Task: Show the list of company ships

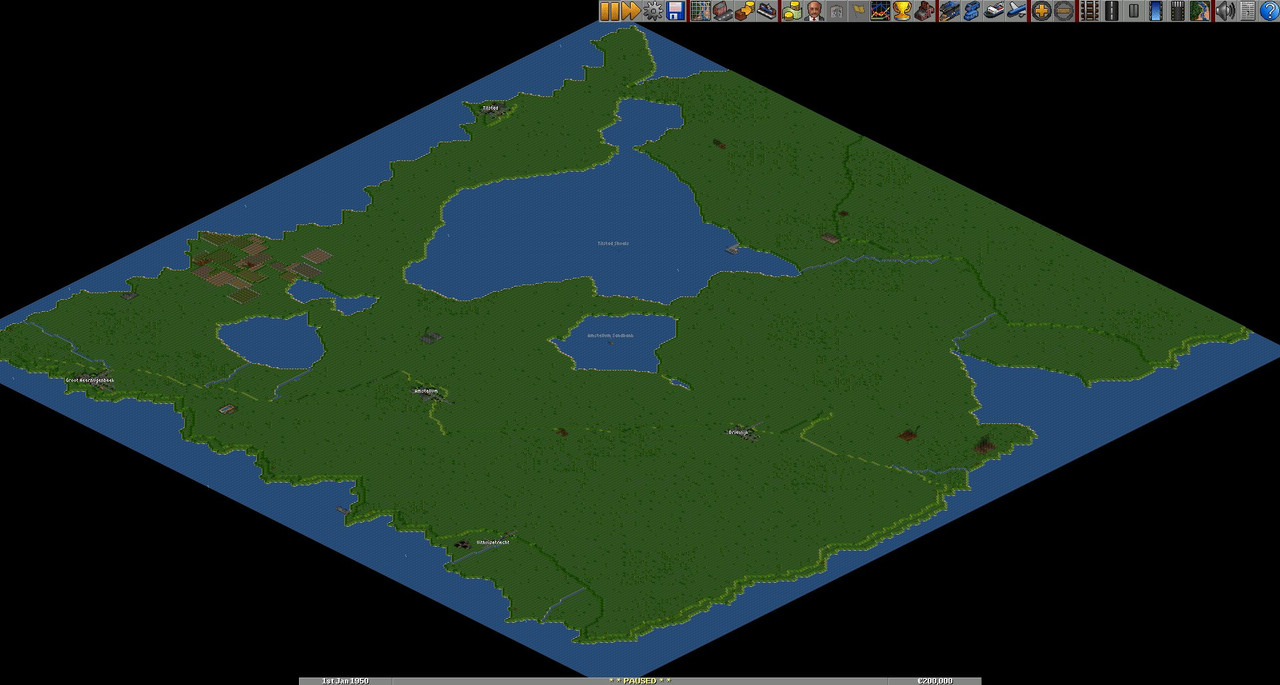Action: 992,11
